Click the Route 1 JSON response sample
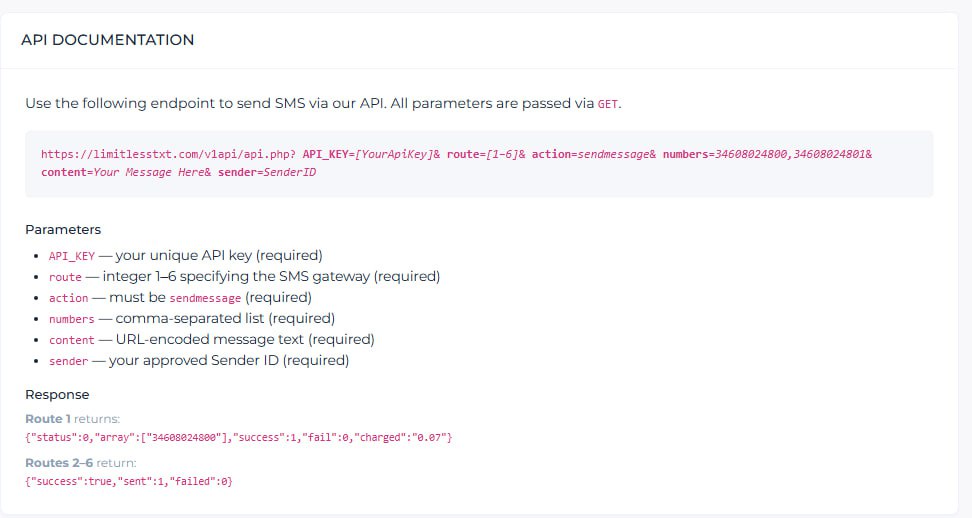 point(239,438)
